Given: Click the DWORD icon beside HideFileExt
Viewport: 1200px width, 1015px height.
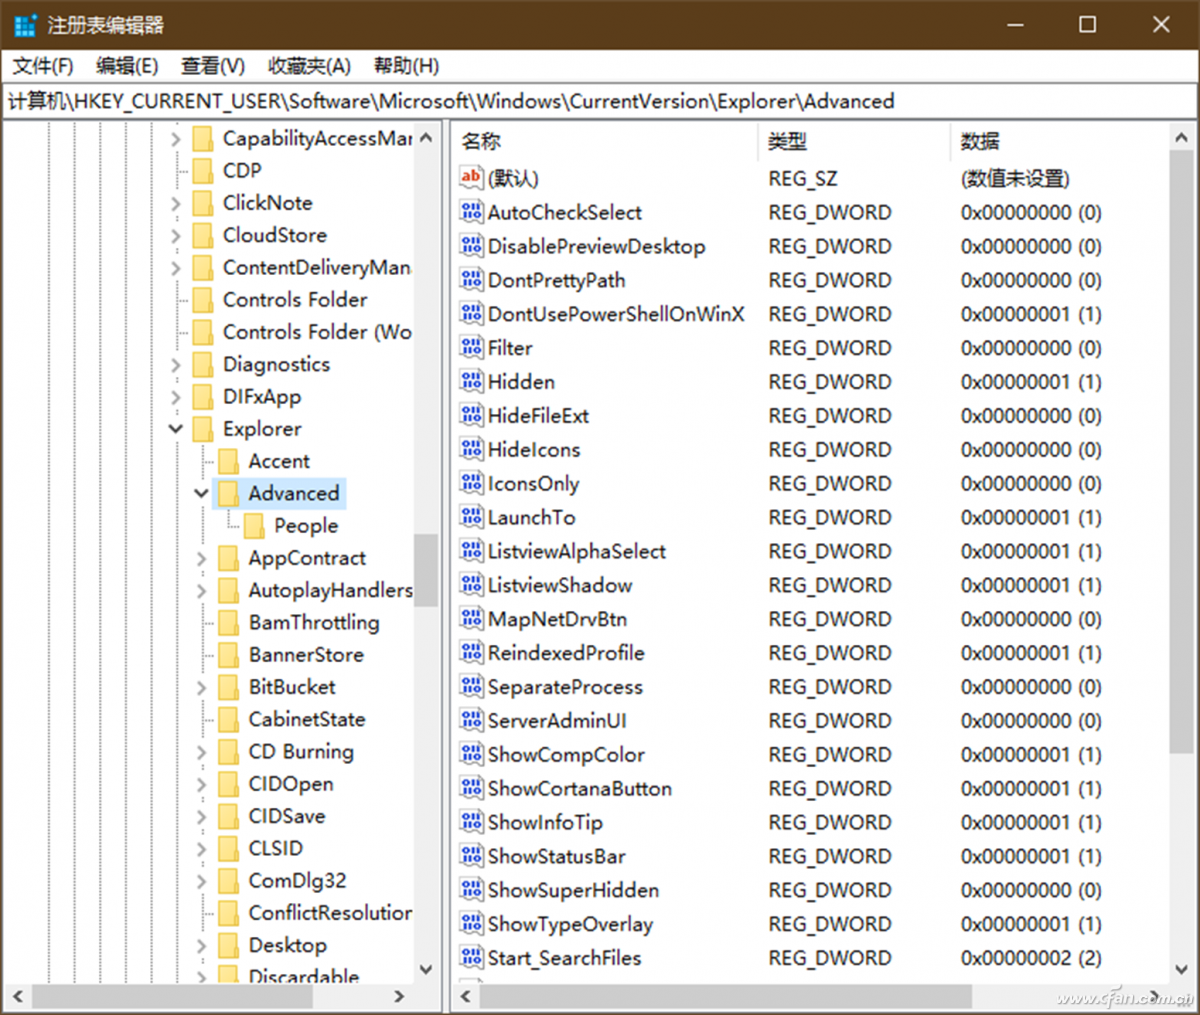Looking at the screenshot, I should 470,415.
